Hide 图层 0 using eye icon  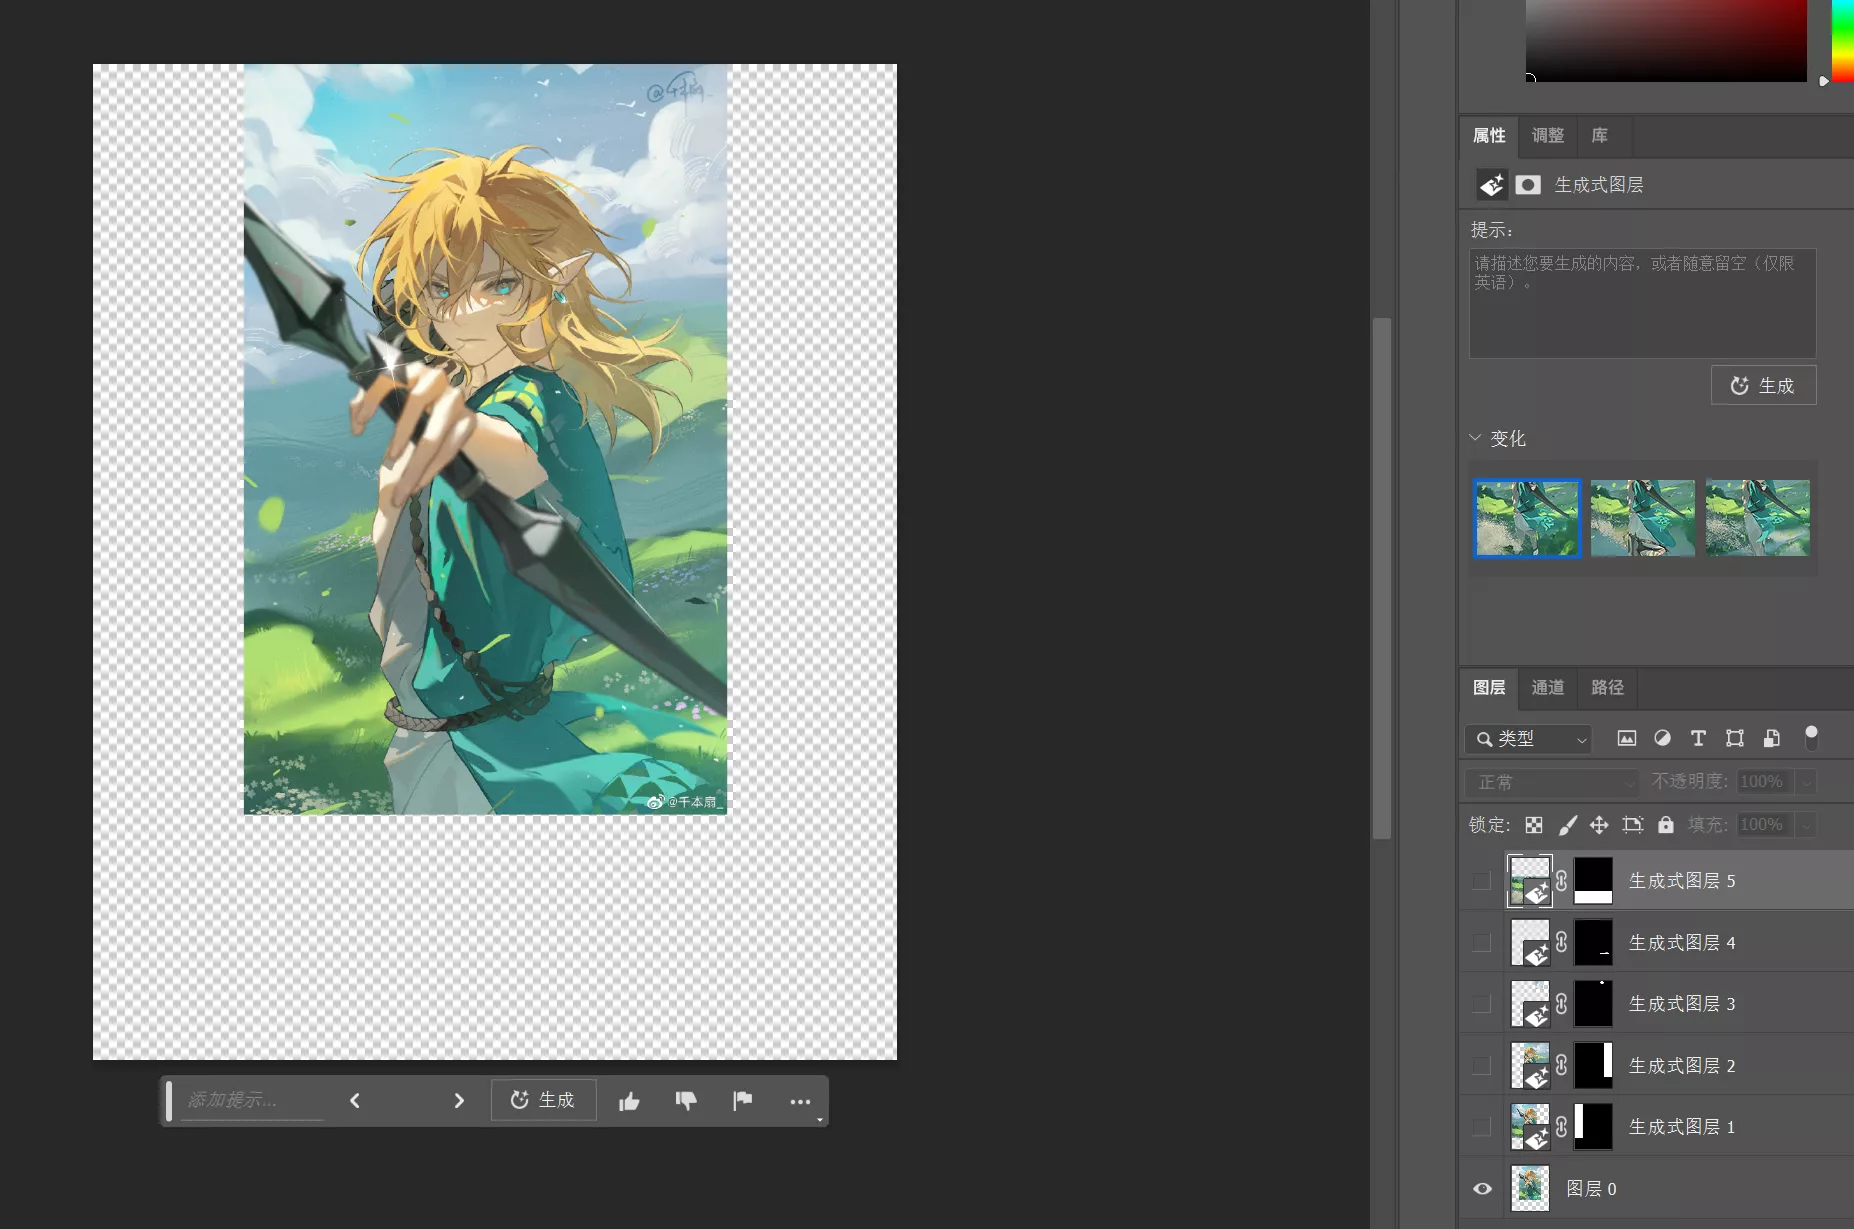(1482, 1188)
